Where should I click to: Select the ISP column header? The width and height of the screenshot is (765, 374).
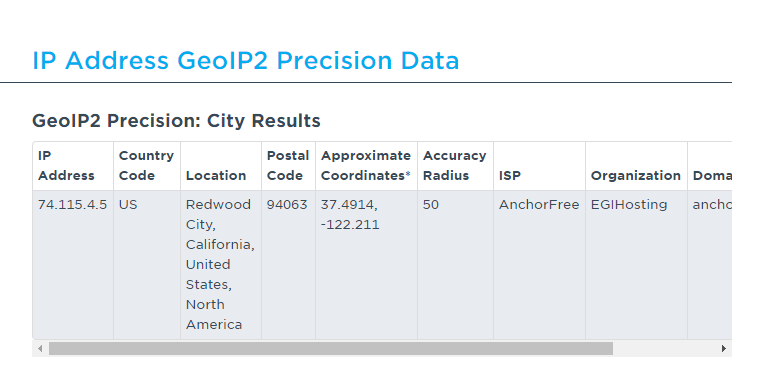pos(539,166)
